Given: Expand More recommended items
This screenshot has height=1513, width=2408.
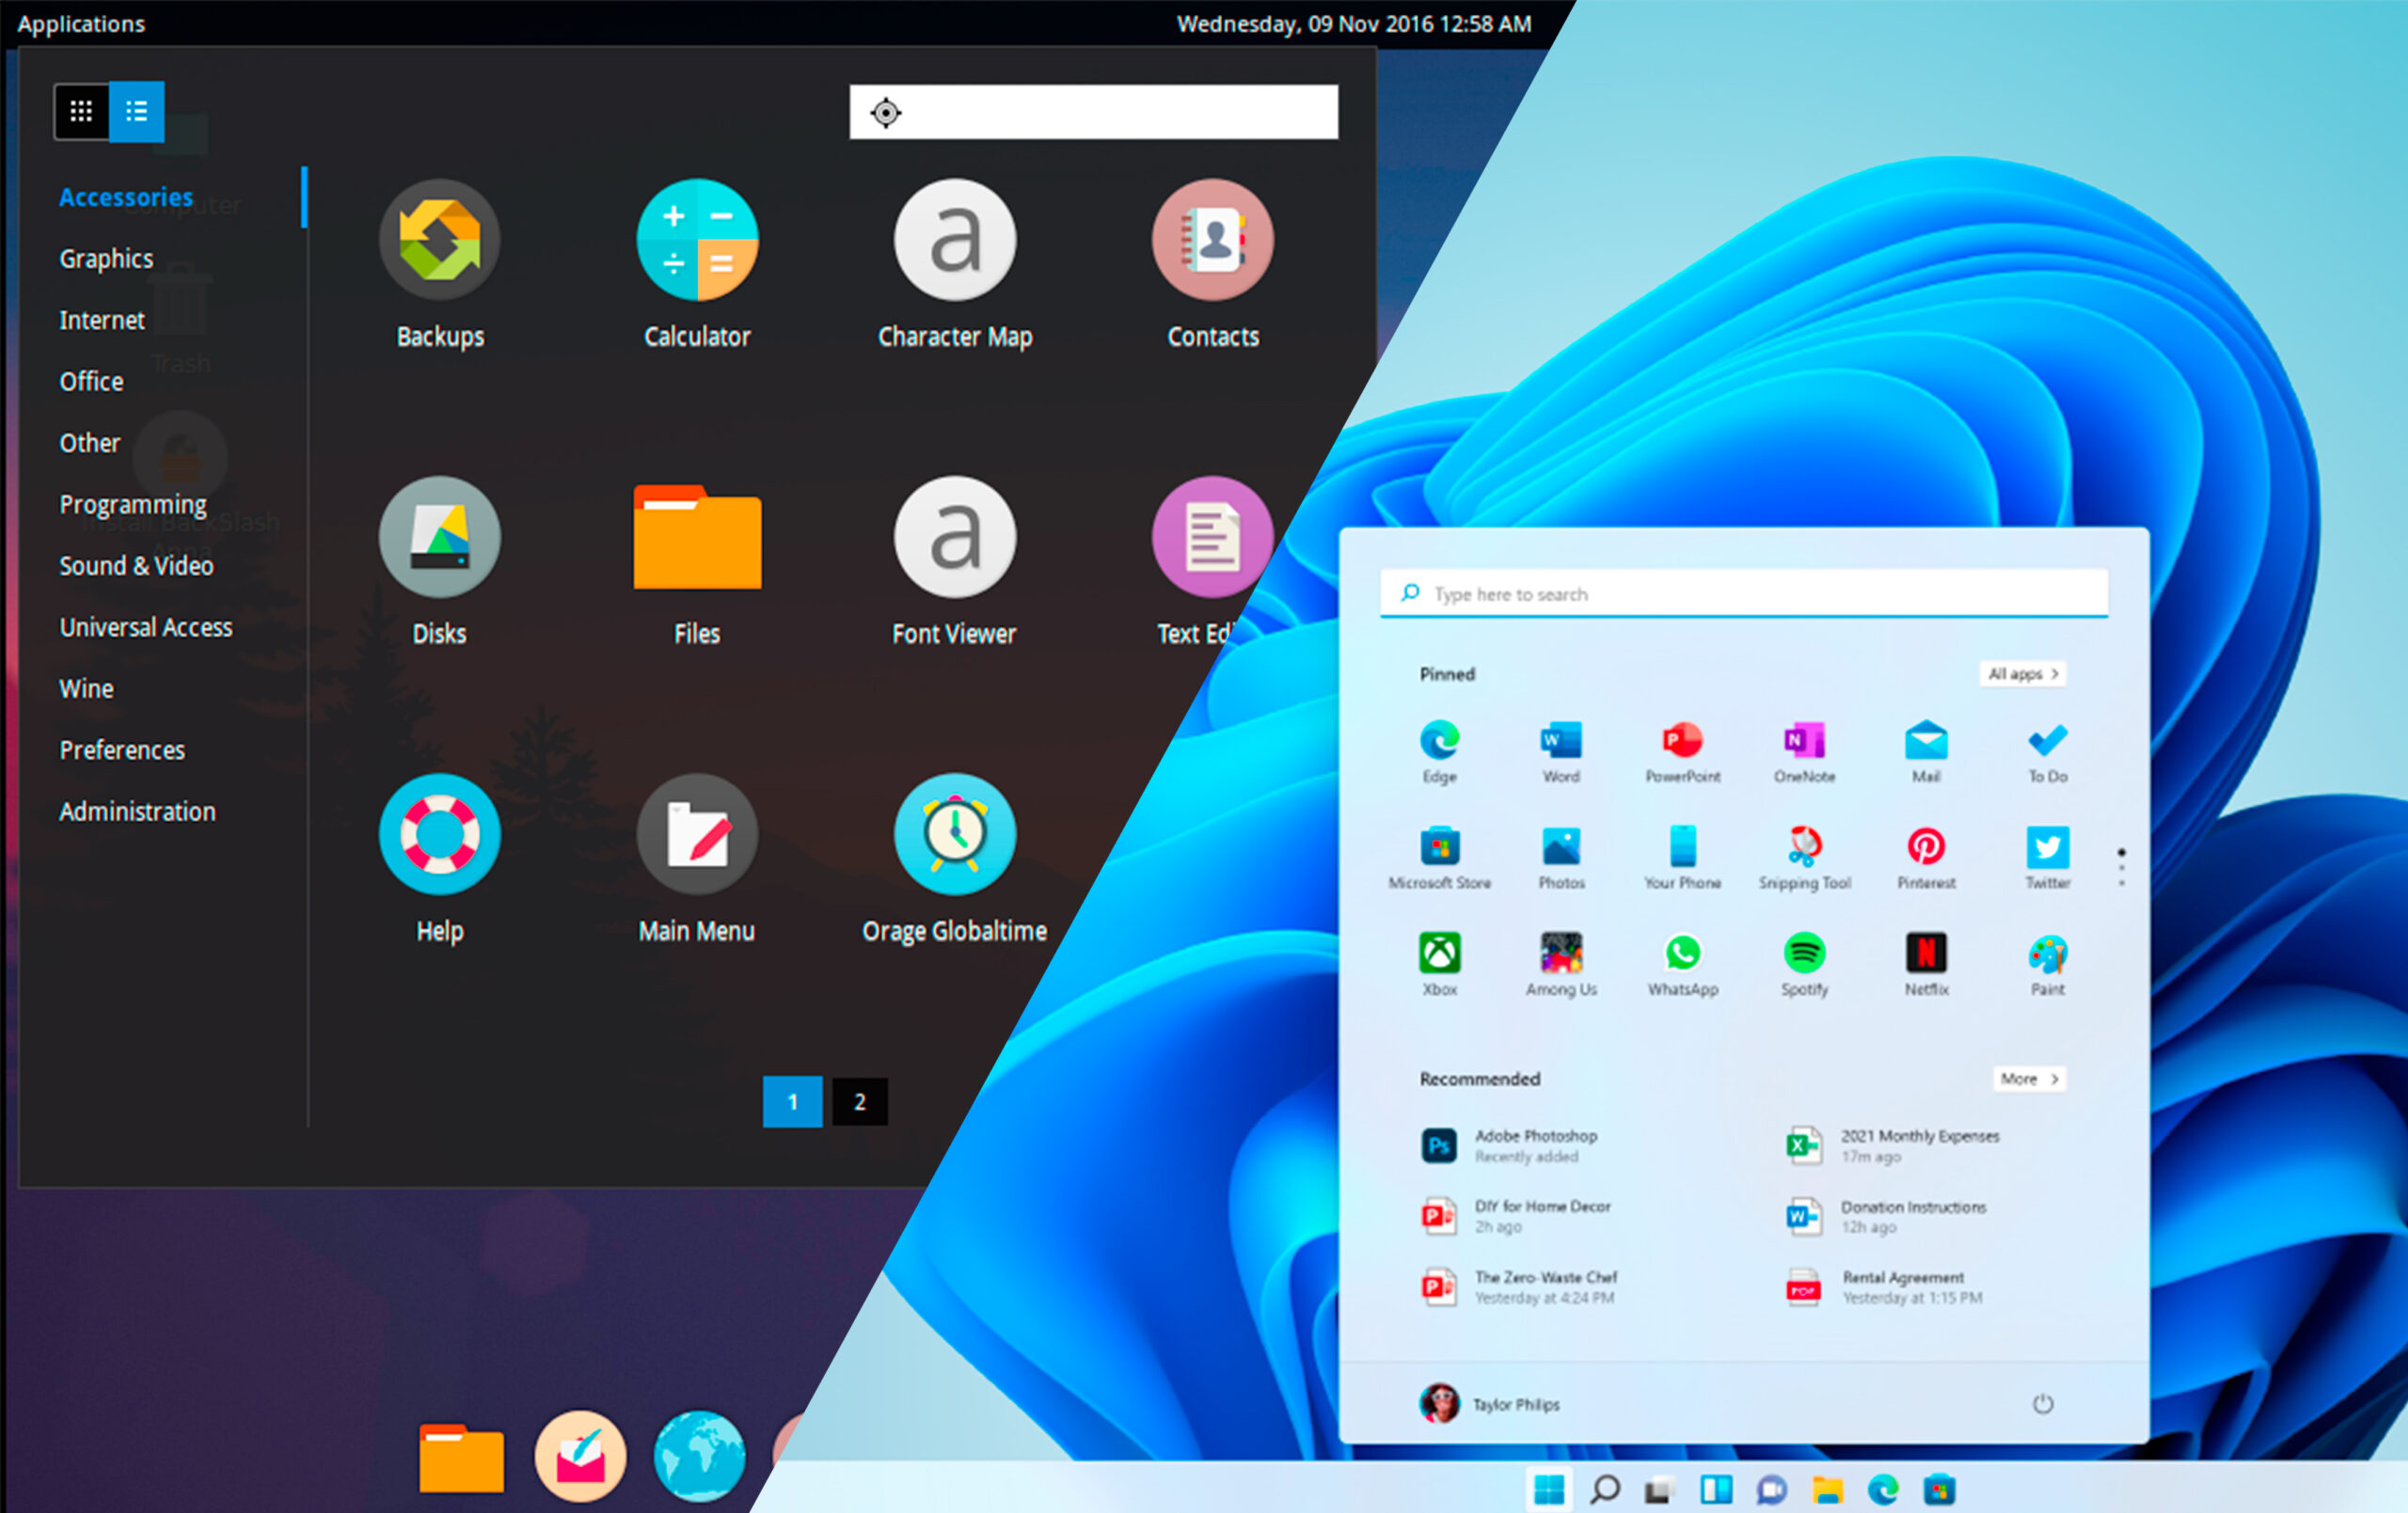Looking at the screenshot, I should [x=2027, y=1079].
